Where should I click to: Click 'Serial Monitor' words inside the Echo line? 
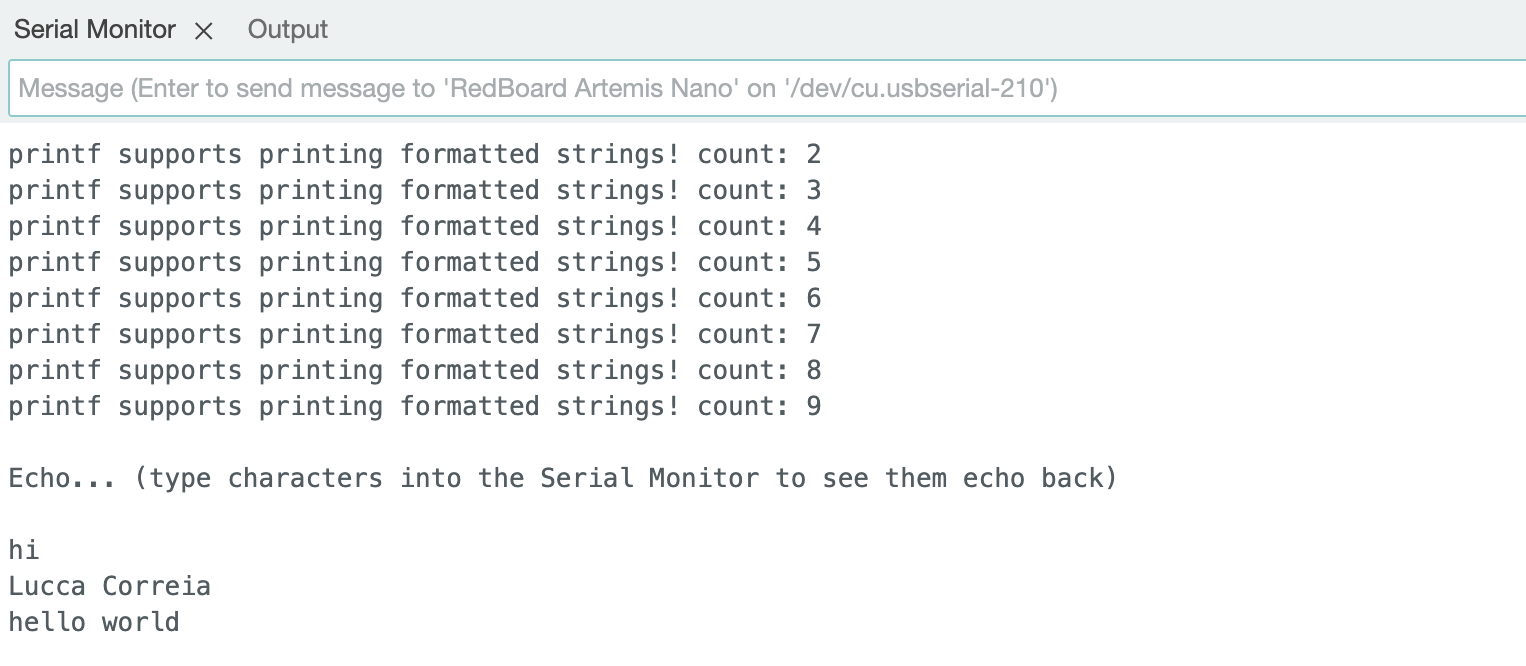[650, 479]
